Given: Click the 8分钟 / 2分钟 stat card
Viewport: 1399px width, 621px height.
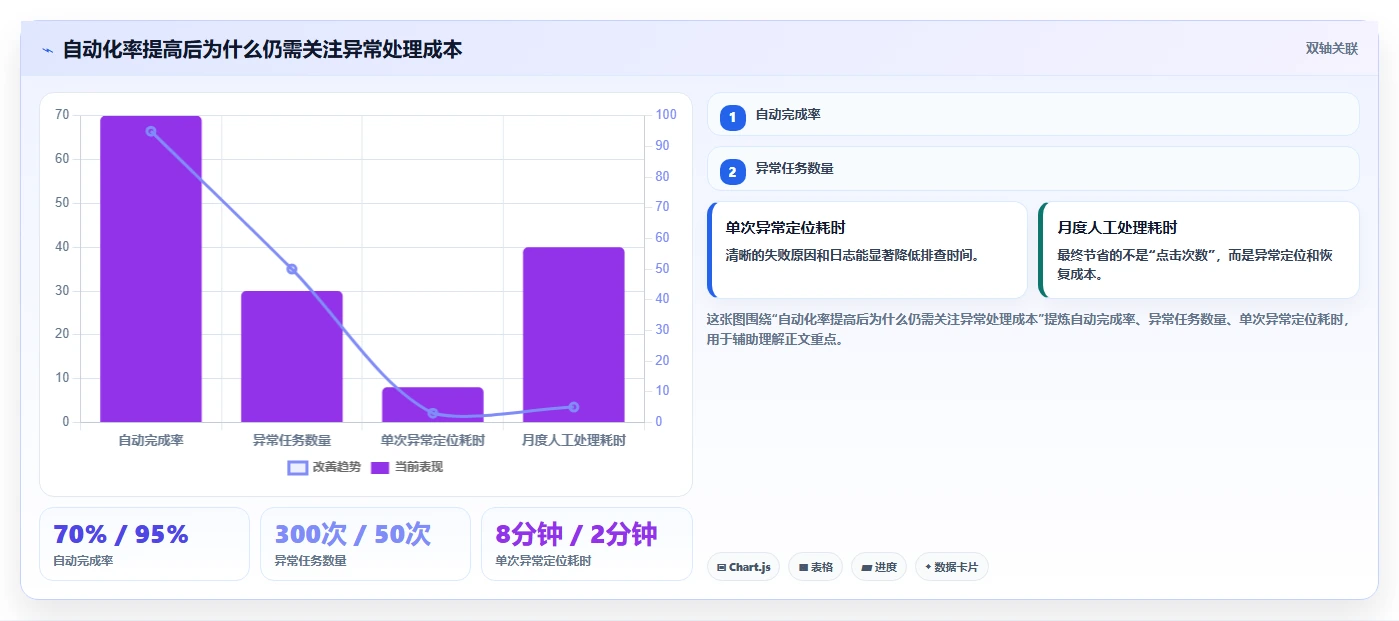Looking at the screenshot, I should click(586, 544).
